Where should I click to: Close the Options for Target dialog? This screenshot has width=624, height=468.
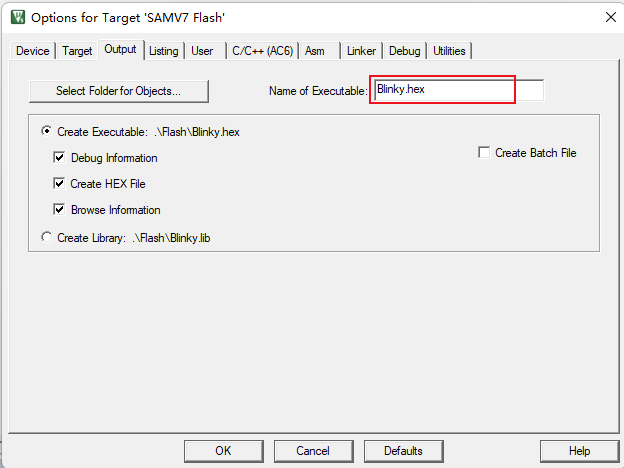pos(610,17)
